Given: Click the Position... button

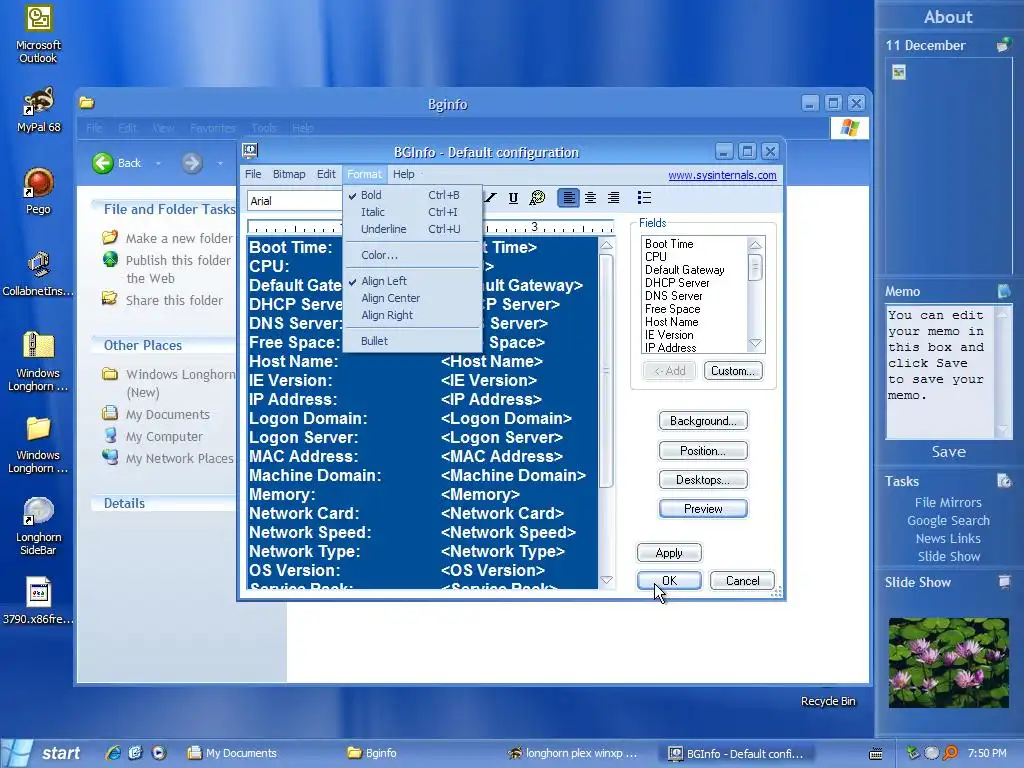Looking at the screenshot, I should pos(703,451).
